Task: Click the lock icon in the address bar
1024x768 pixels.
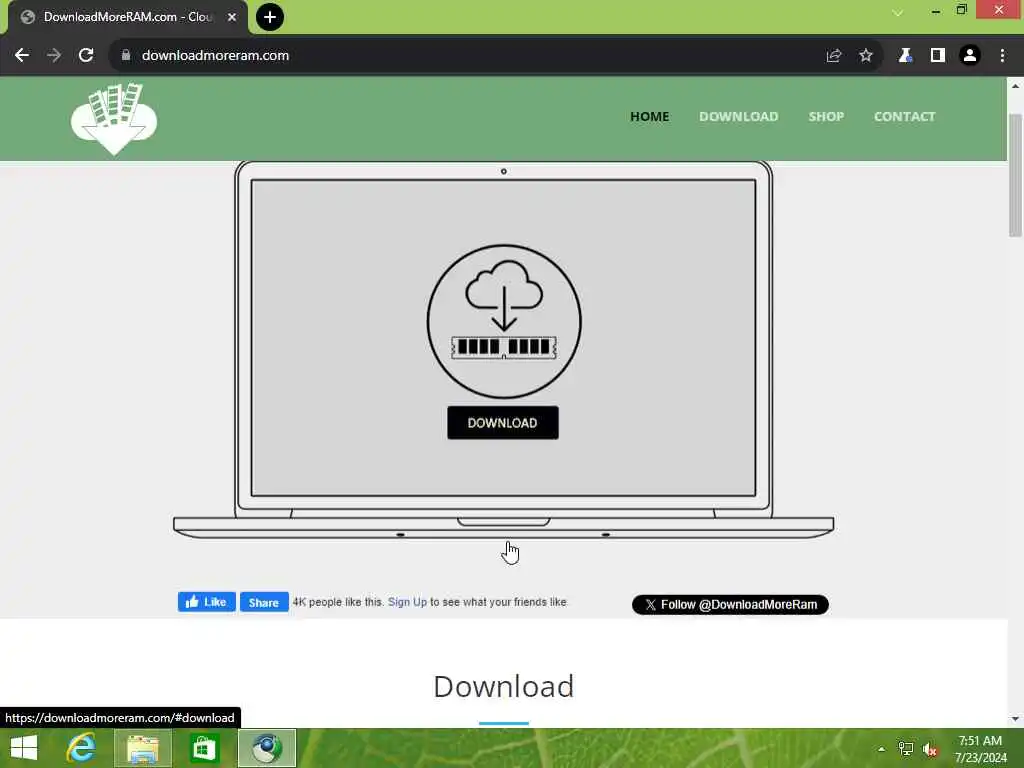Action: pos(126,56)
